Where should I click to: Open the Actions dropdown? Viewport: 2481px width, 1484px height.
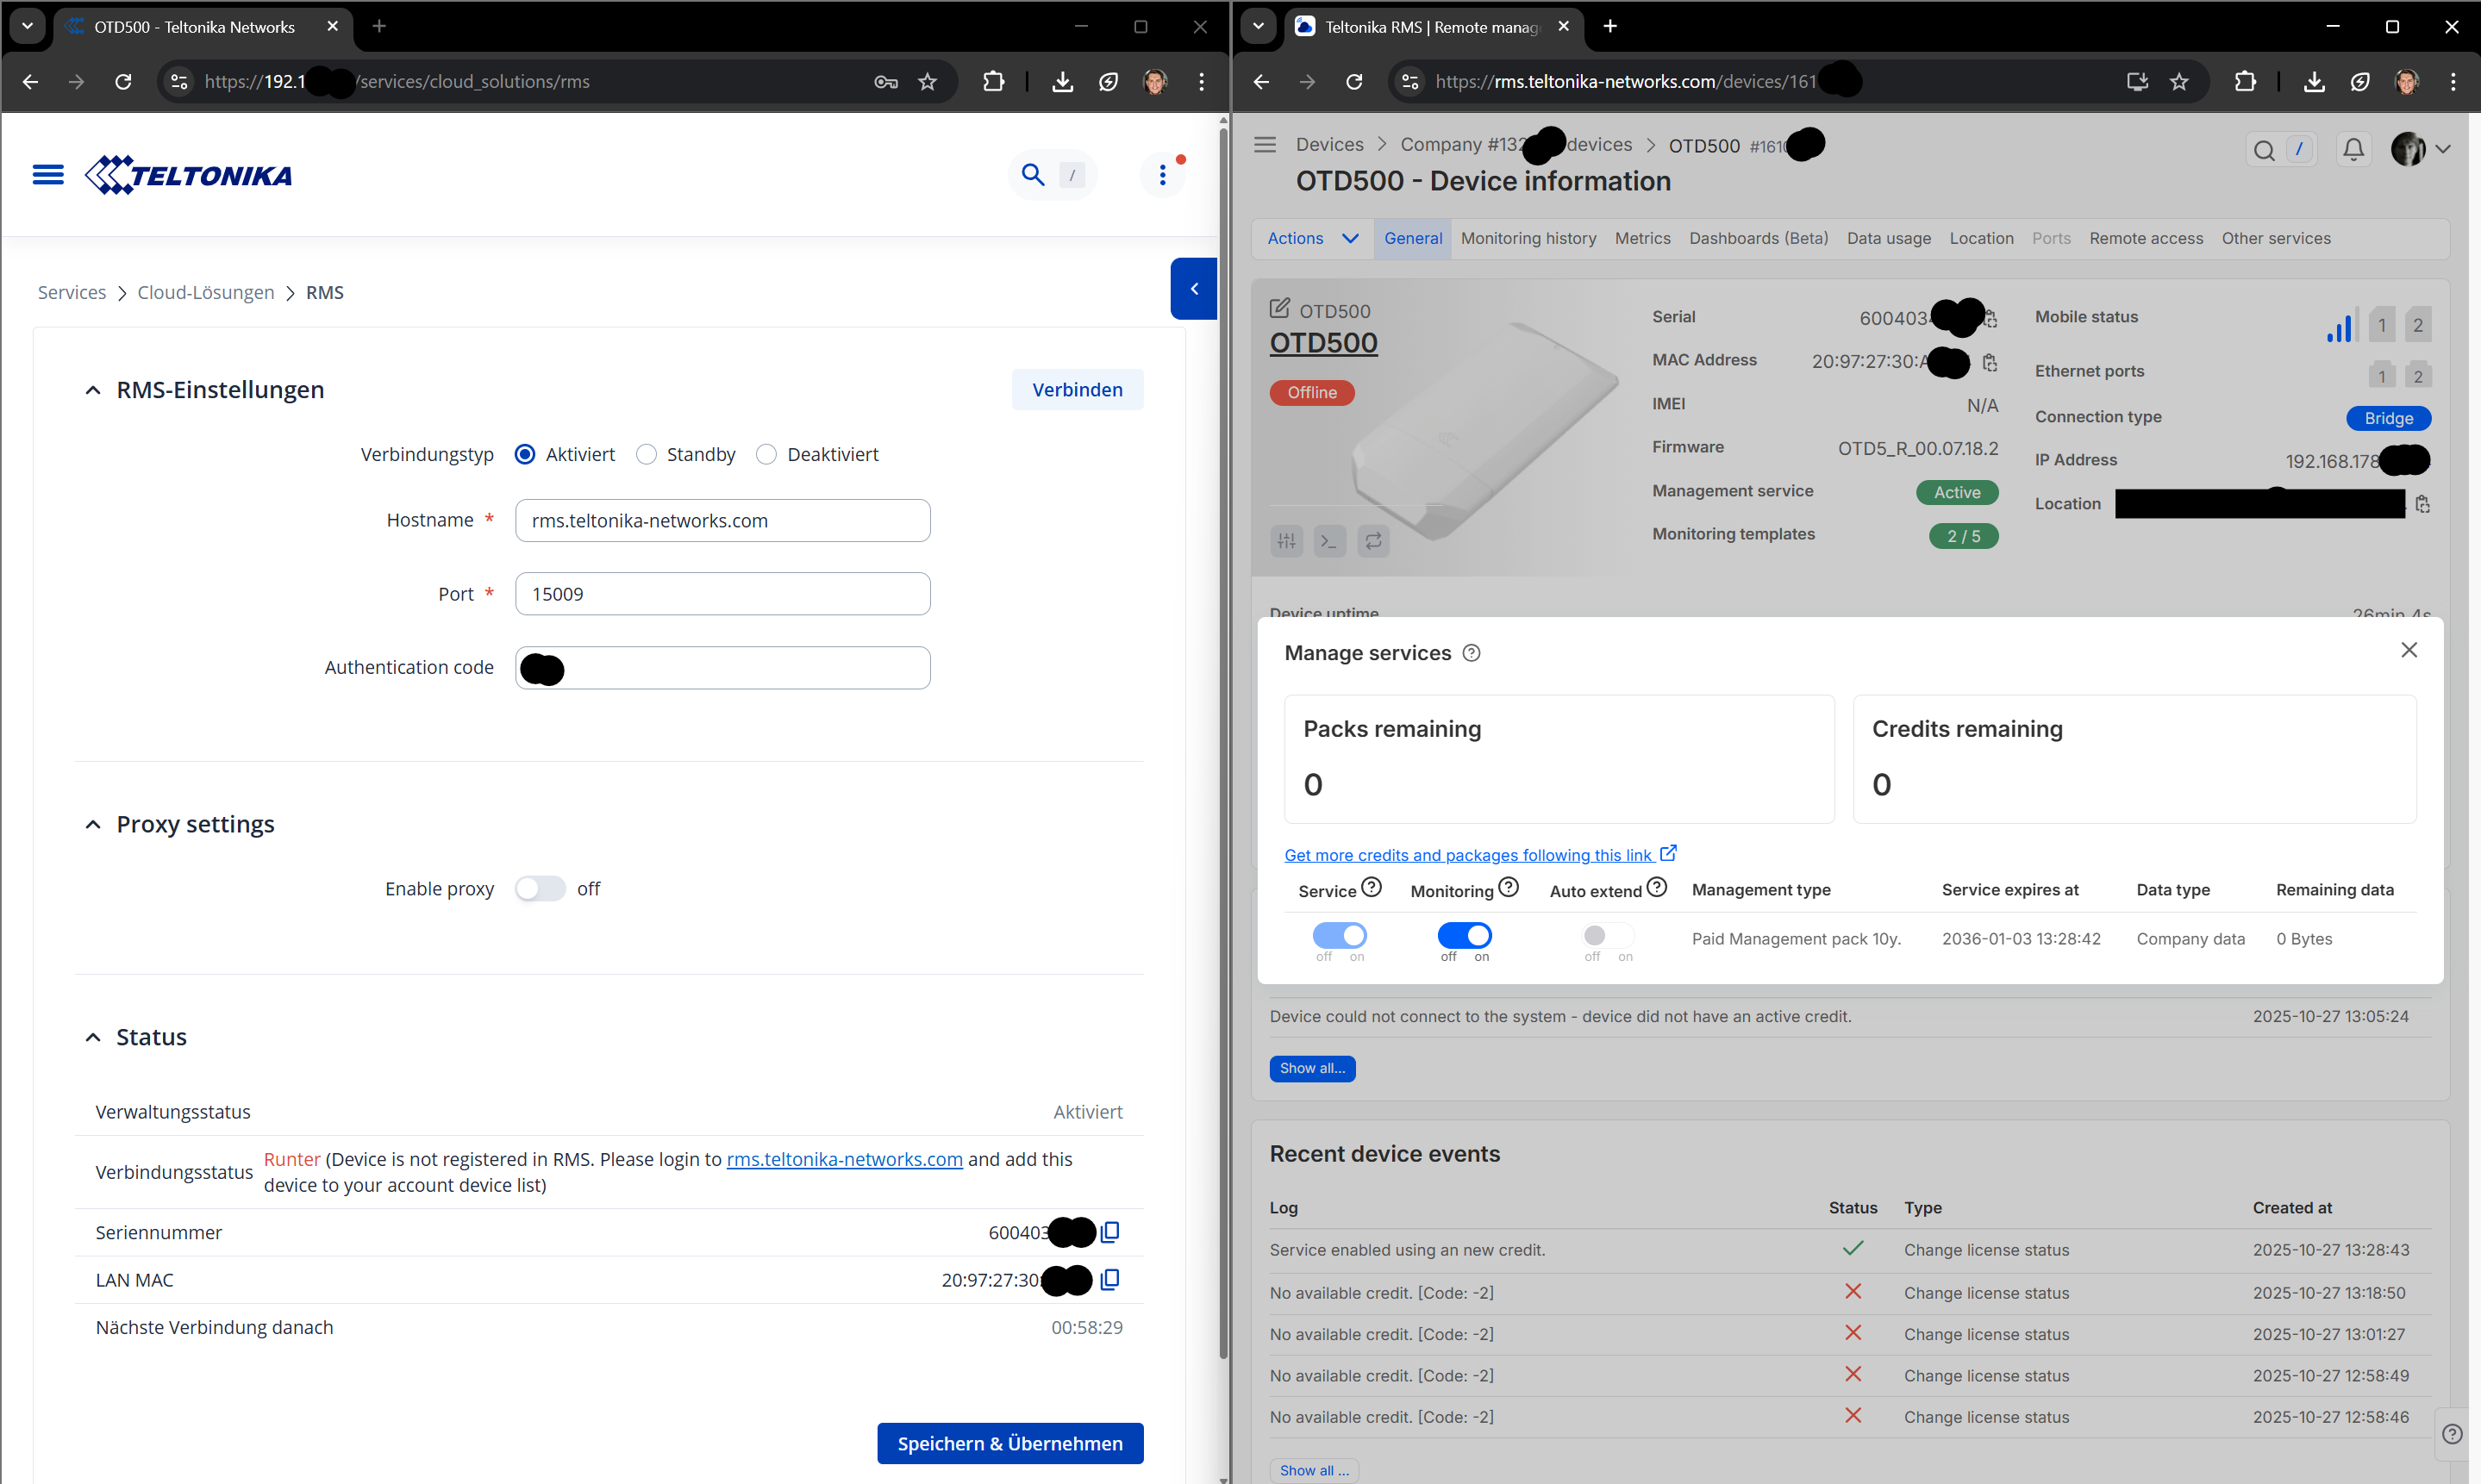[x=1311, y=238]
